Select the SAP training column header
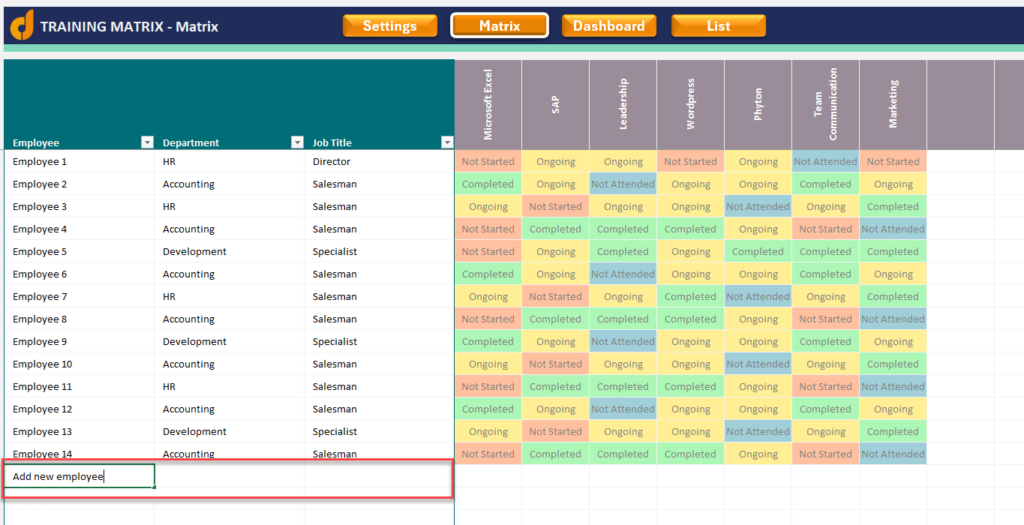The width and height of the screenshot is (1024, 525). (556, 104)
